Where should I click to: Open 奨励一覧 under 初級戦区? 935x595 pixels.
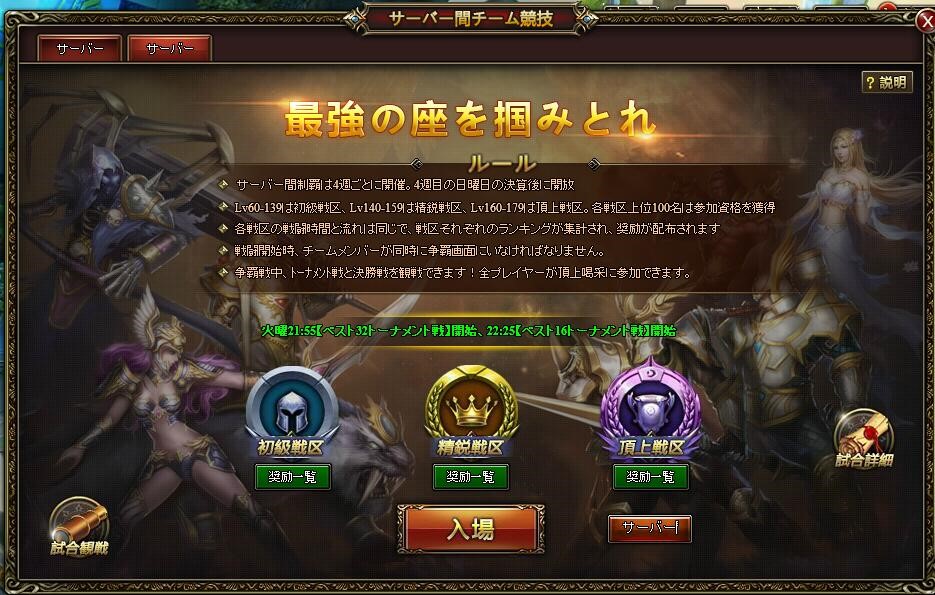(x=292, y=477)
